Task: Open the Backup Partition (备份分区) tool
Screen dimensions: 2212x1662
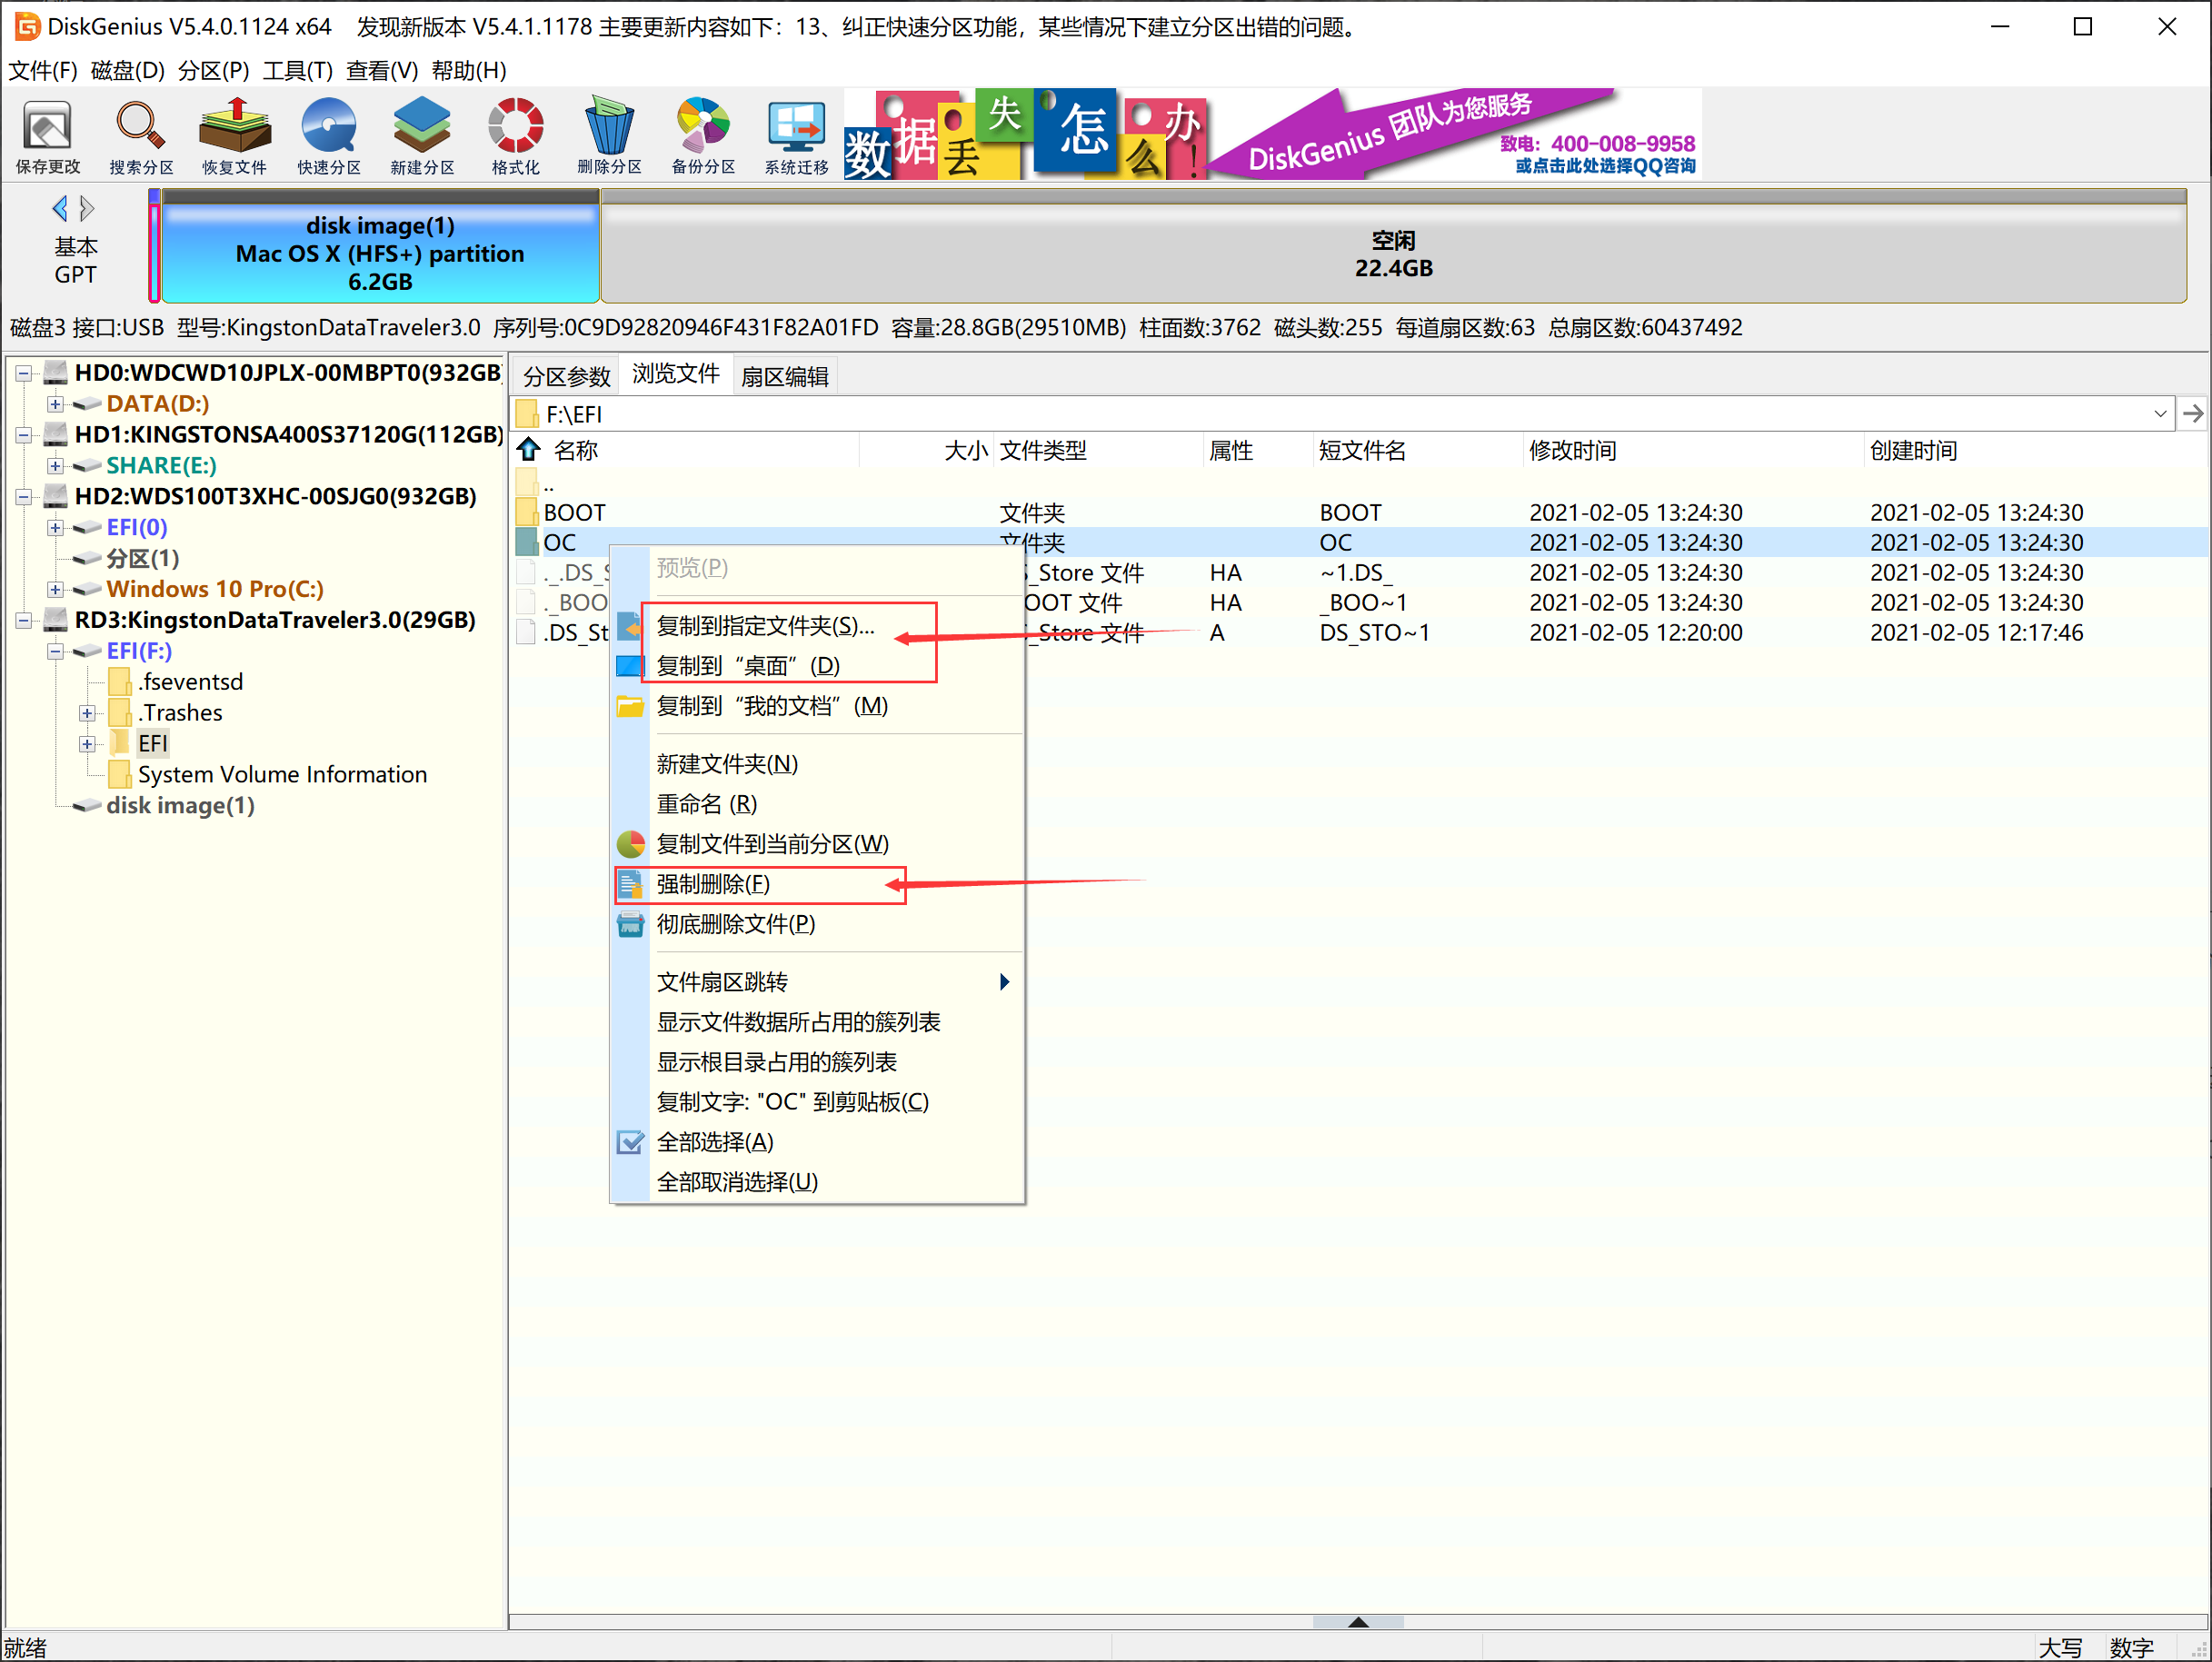Action: coord(703,137)
